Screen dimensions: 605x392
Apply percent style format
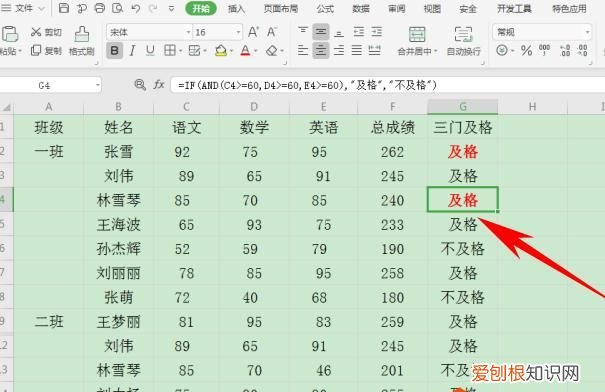(x=526, y=51)
